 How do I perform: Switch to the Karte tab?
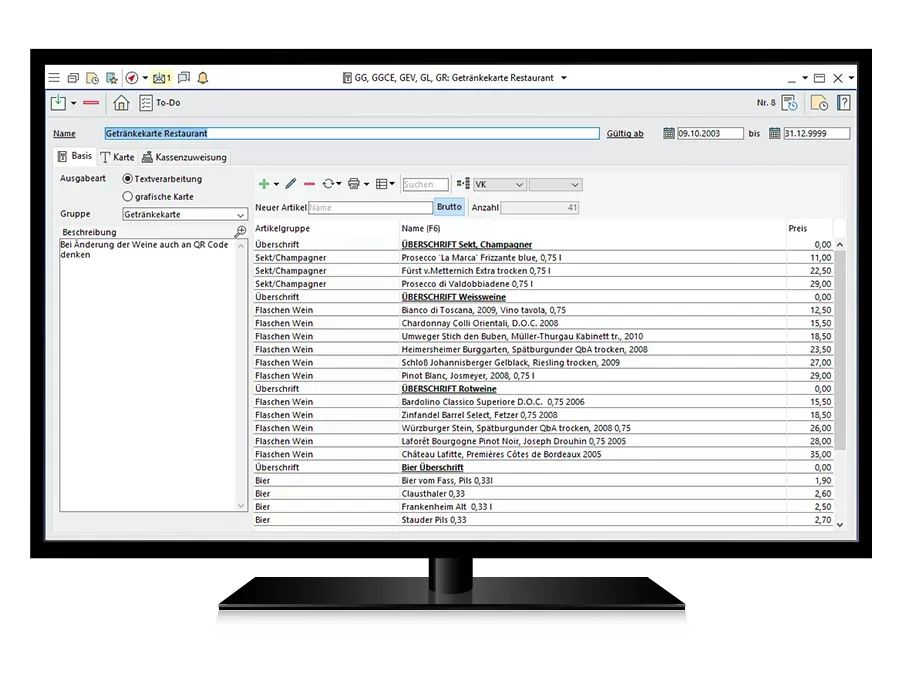[117, 157]
